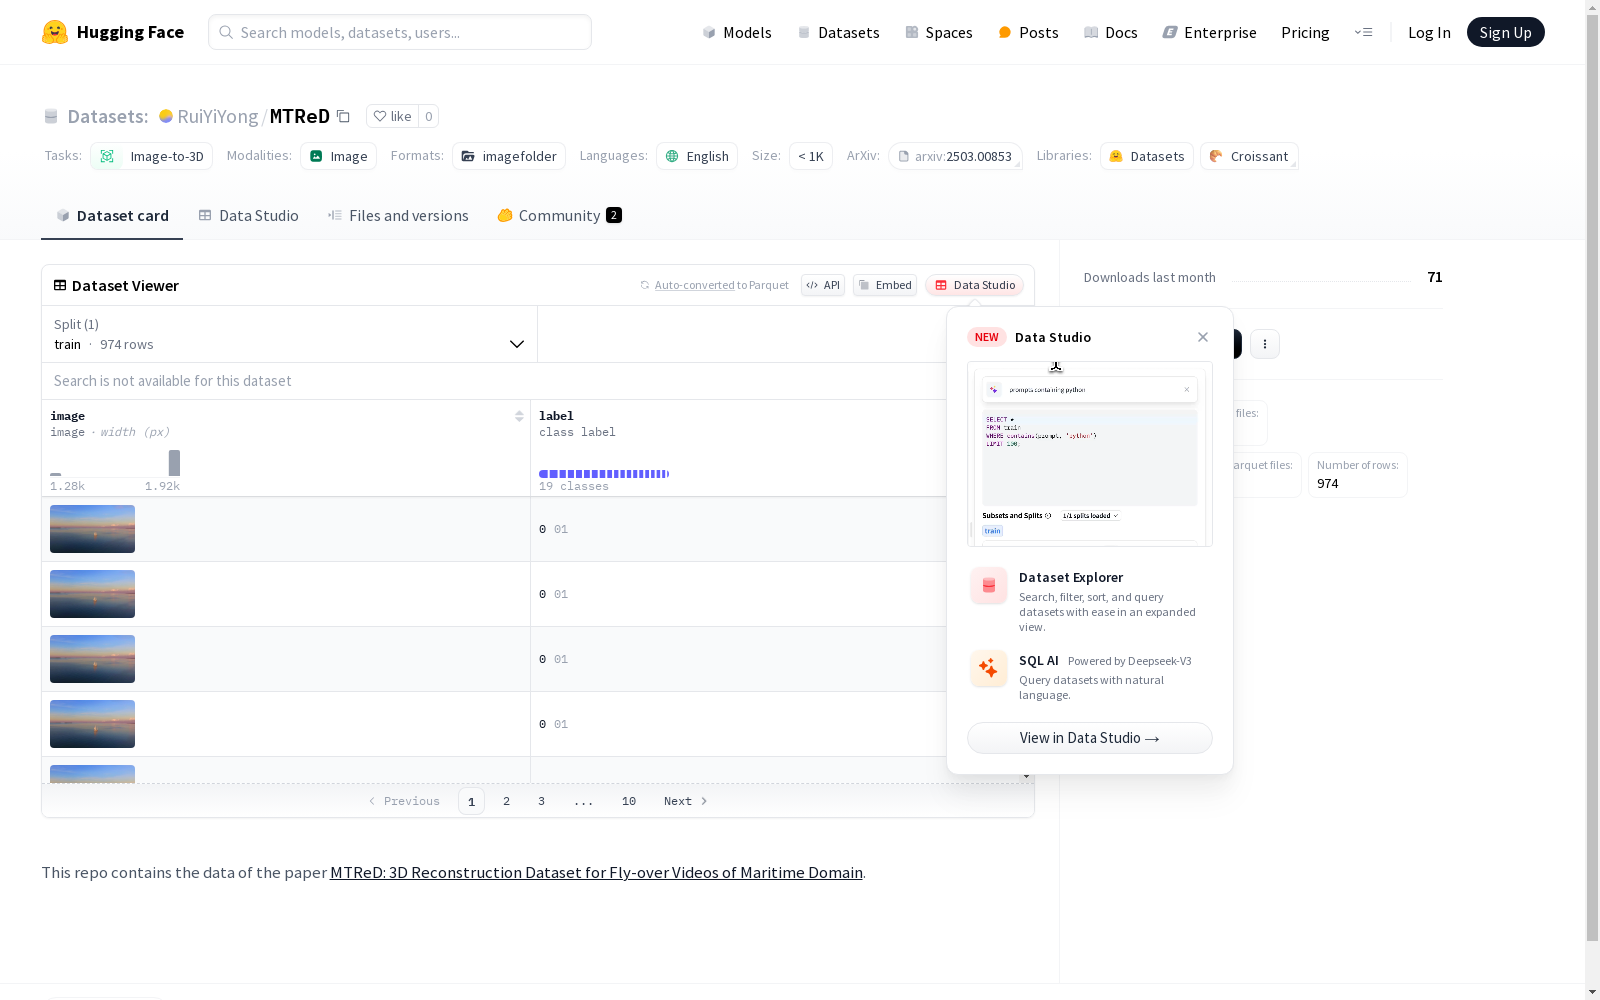Click the Number of rows 974 box
The height and width of the screenshot is (1000, 1600).
1358,475
